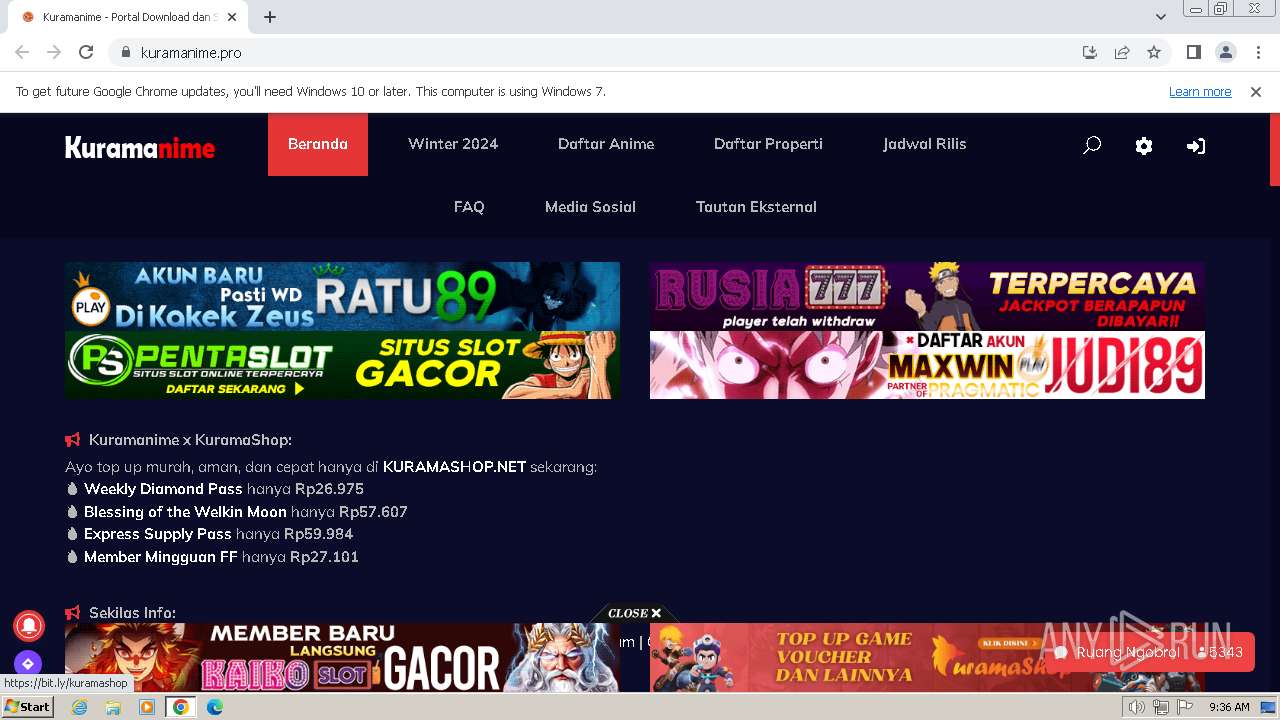Open the site search magnifier icon
The height and width of the screenshot is (720, 1280).
pyautogui.click(x=1092, y=145)
